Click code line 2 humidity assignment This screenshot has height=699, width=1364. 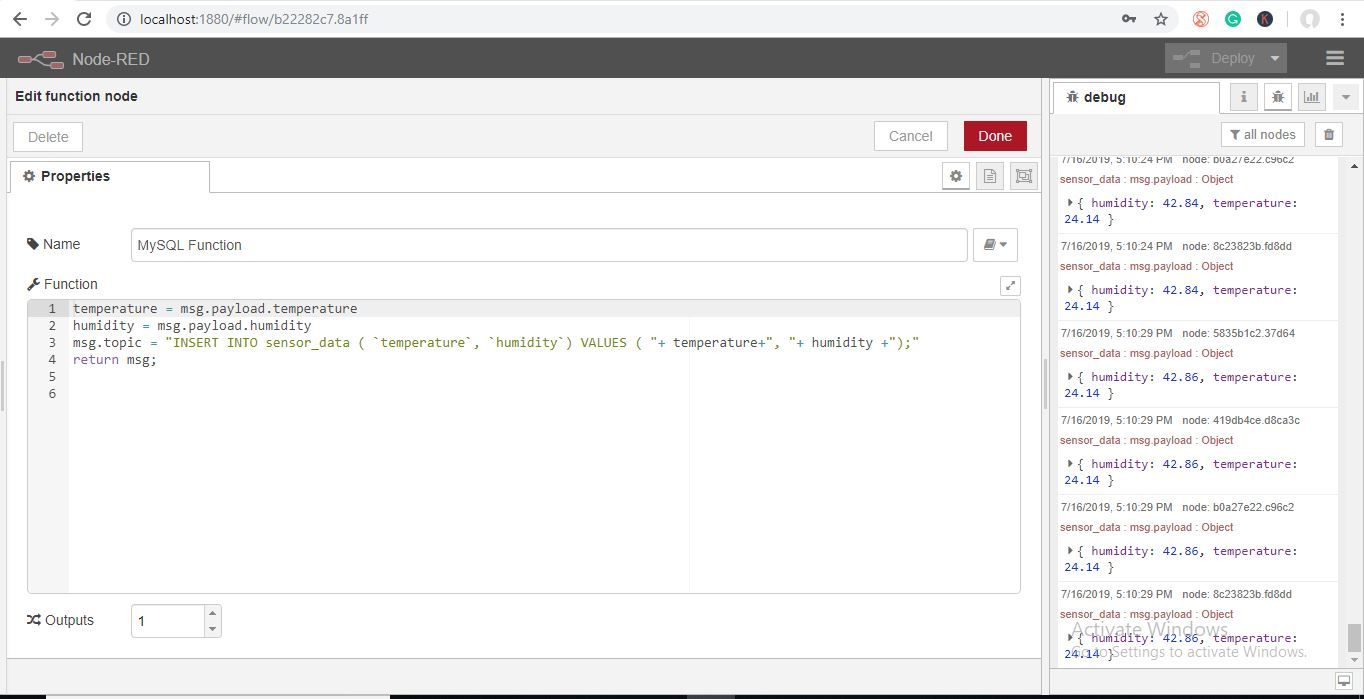point(192,325)
